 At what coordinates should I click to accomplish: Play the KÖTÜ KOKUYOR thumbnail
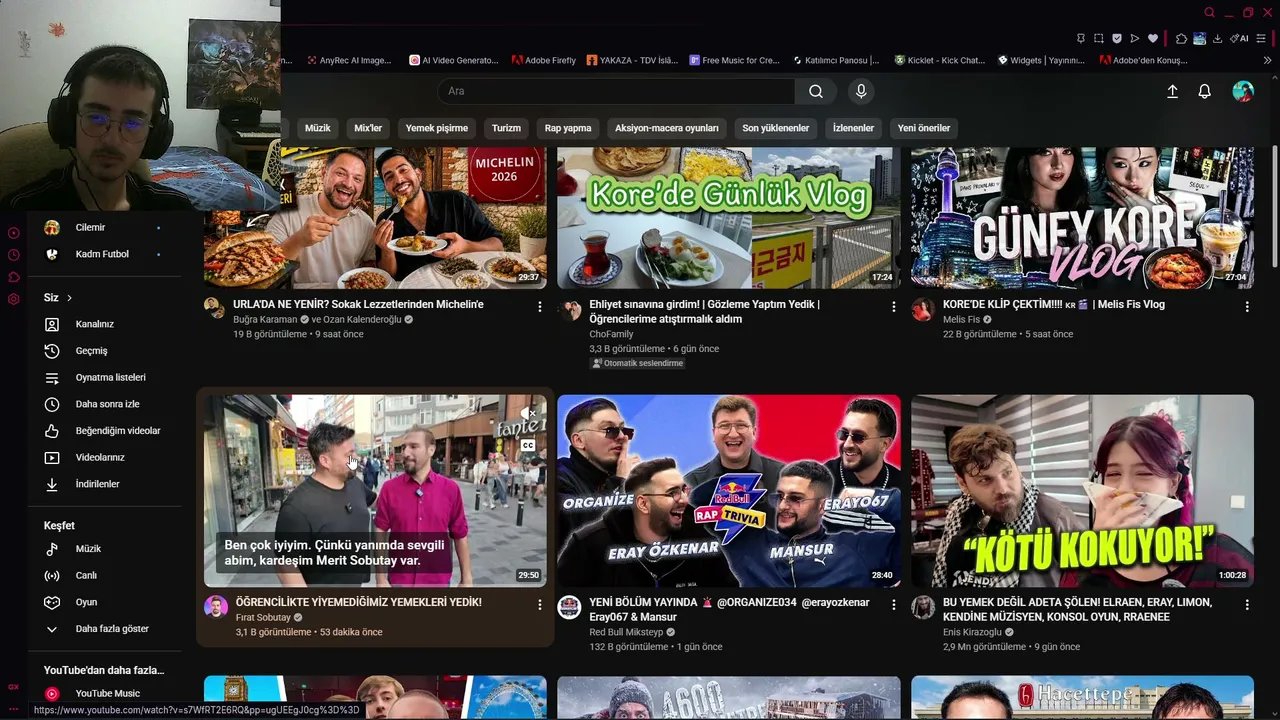pos(1082,491)
